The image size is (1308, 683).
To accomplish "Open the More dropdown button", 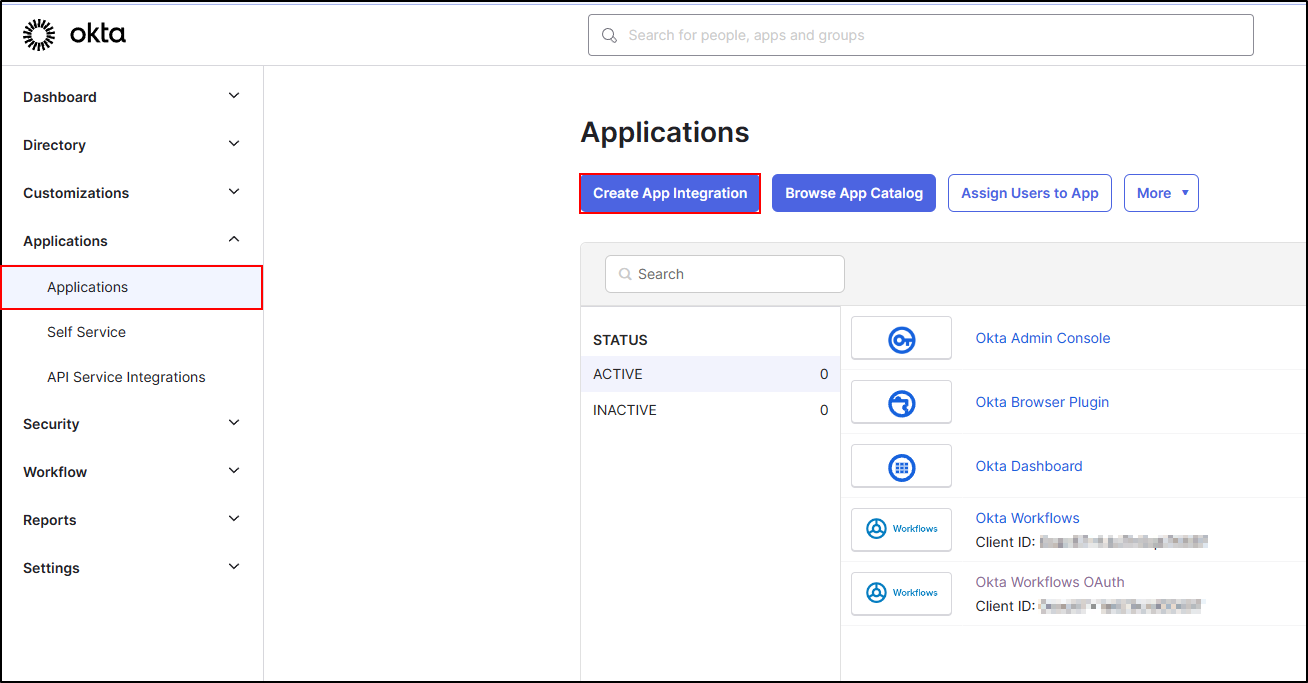I will (x=1160, y=193).
